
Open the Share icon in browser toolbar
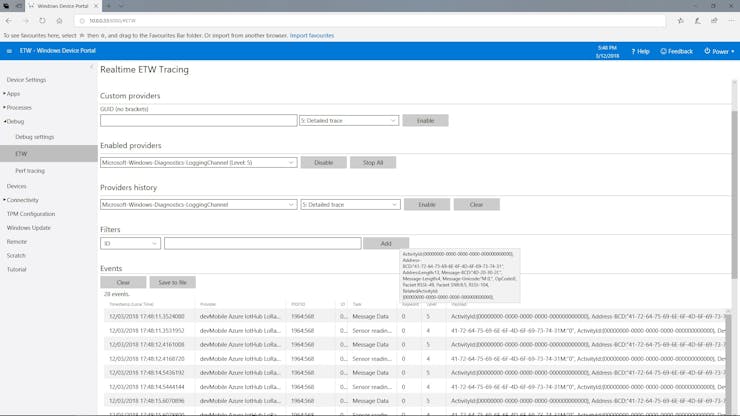click(714, 21)
